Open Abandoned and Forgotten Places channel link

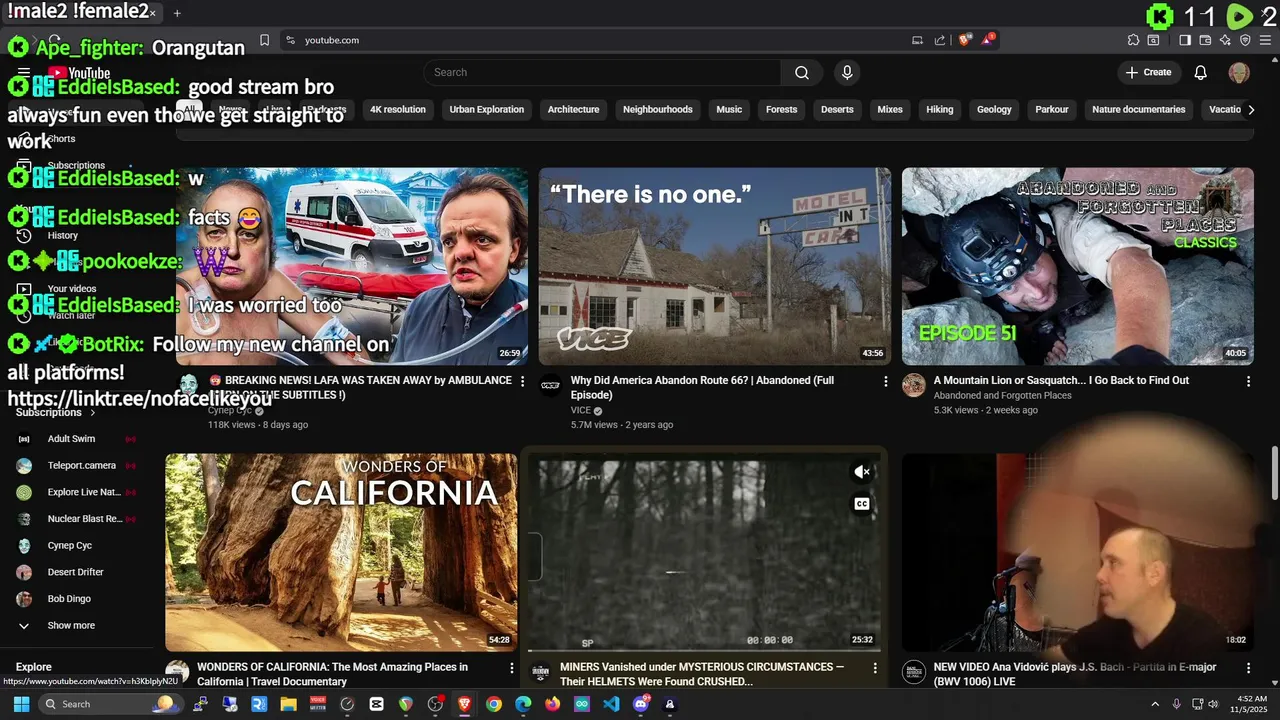coord(1002,395)
